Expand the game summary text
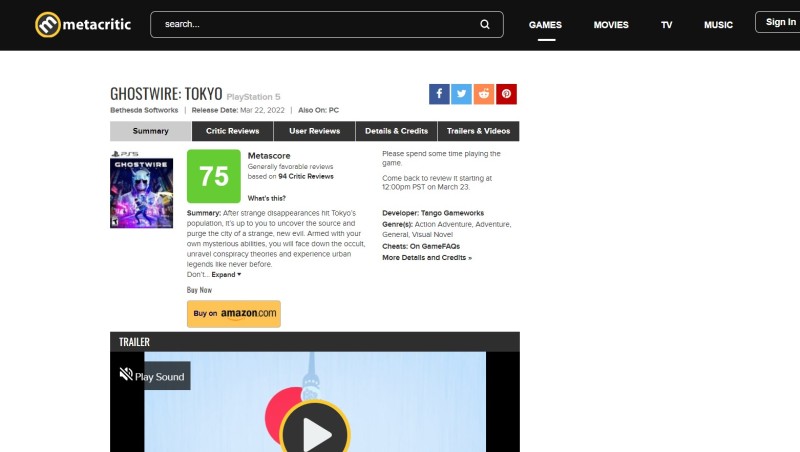The height and width of the screenshot is (452, 800). [226, 274]
